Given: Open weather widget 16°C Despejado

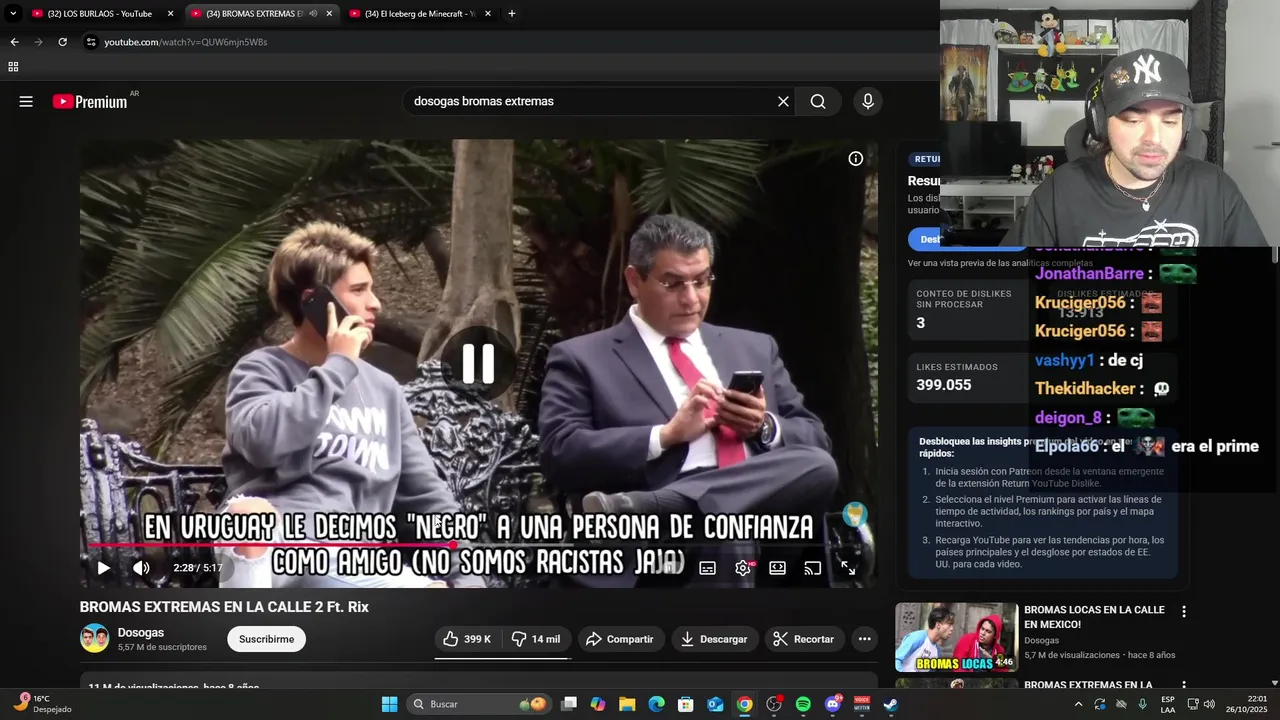Looking at the screenshot, I should [x=41, y=704].
